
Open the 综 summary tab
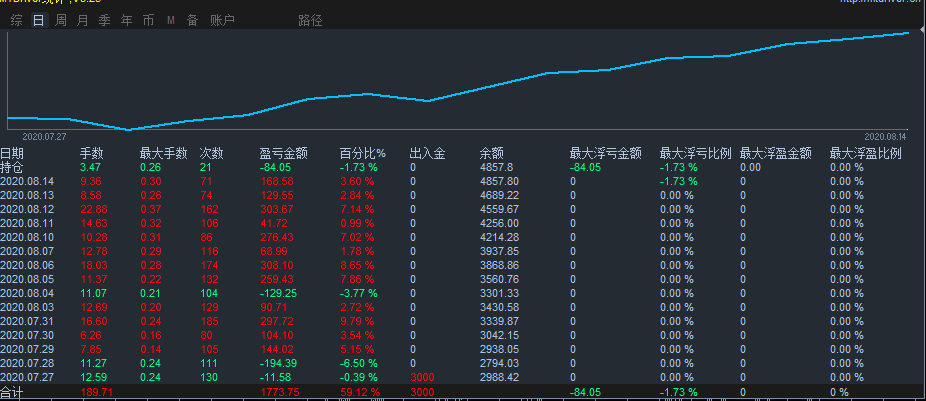pyautogui.click(x=17, y=21)
